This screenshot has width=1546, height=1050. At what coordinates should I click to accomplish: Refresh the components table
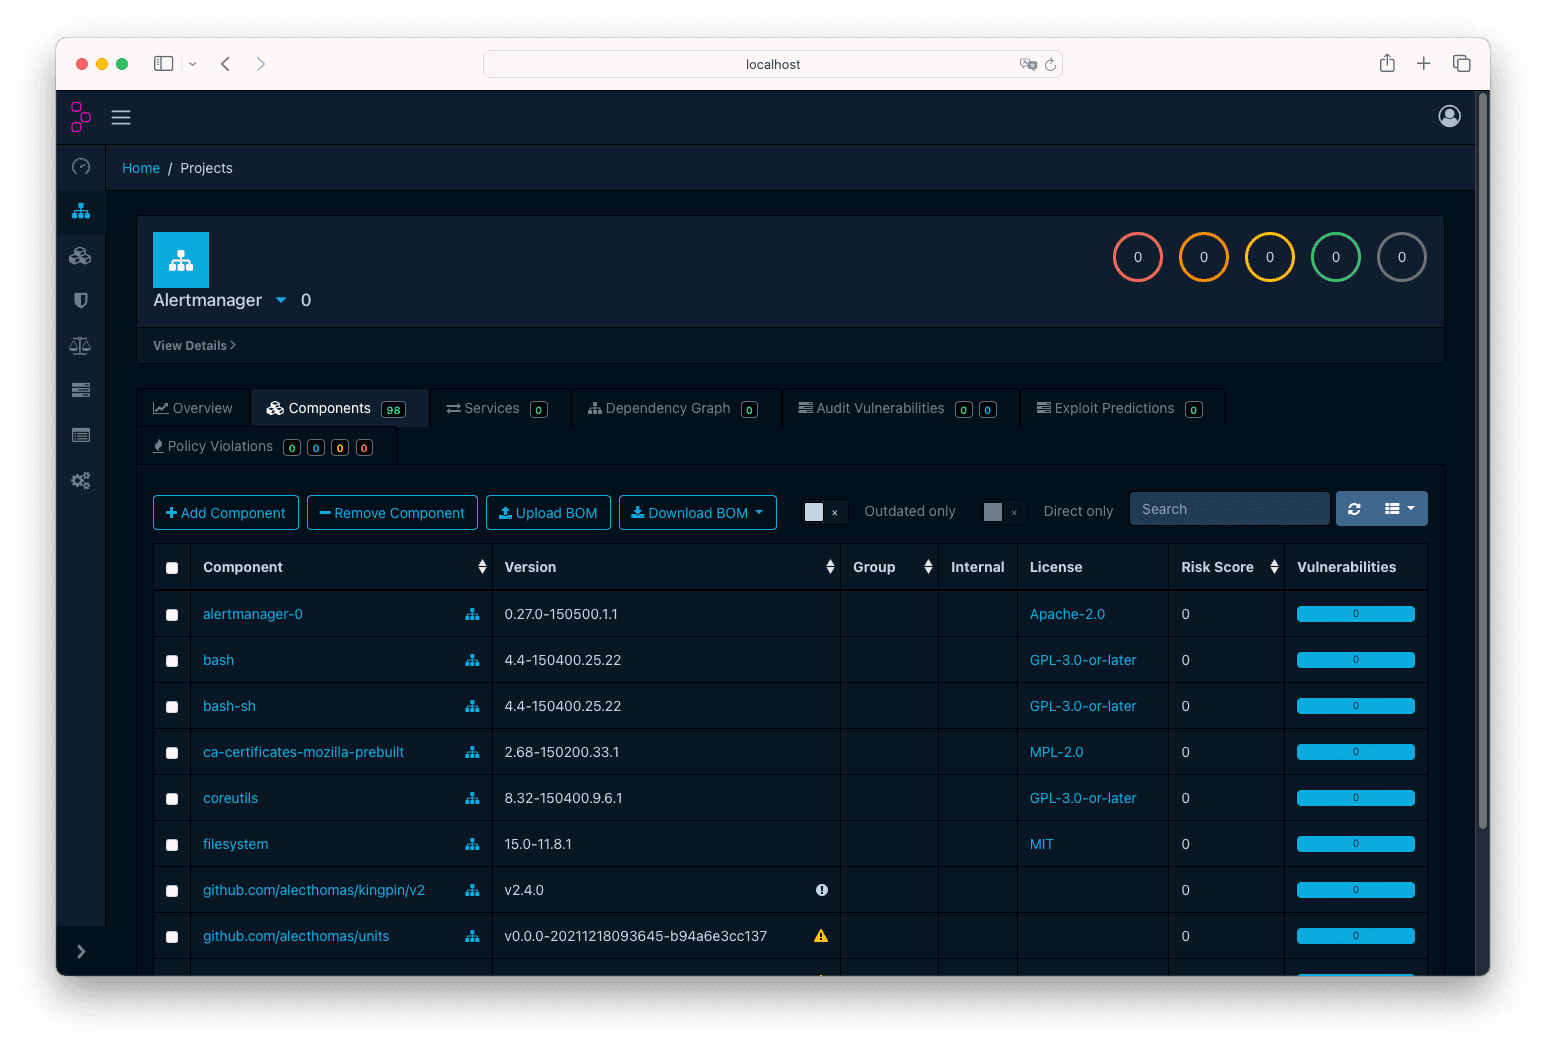click(1354, 508)
